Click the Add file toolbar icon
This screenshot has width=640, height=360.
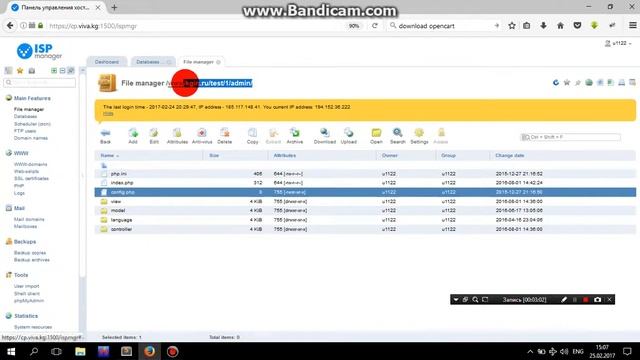[x=133, y=136]
